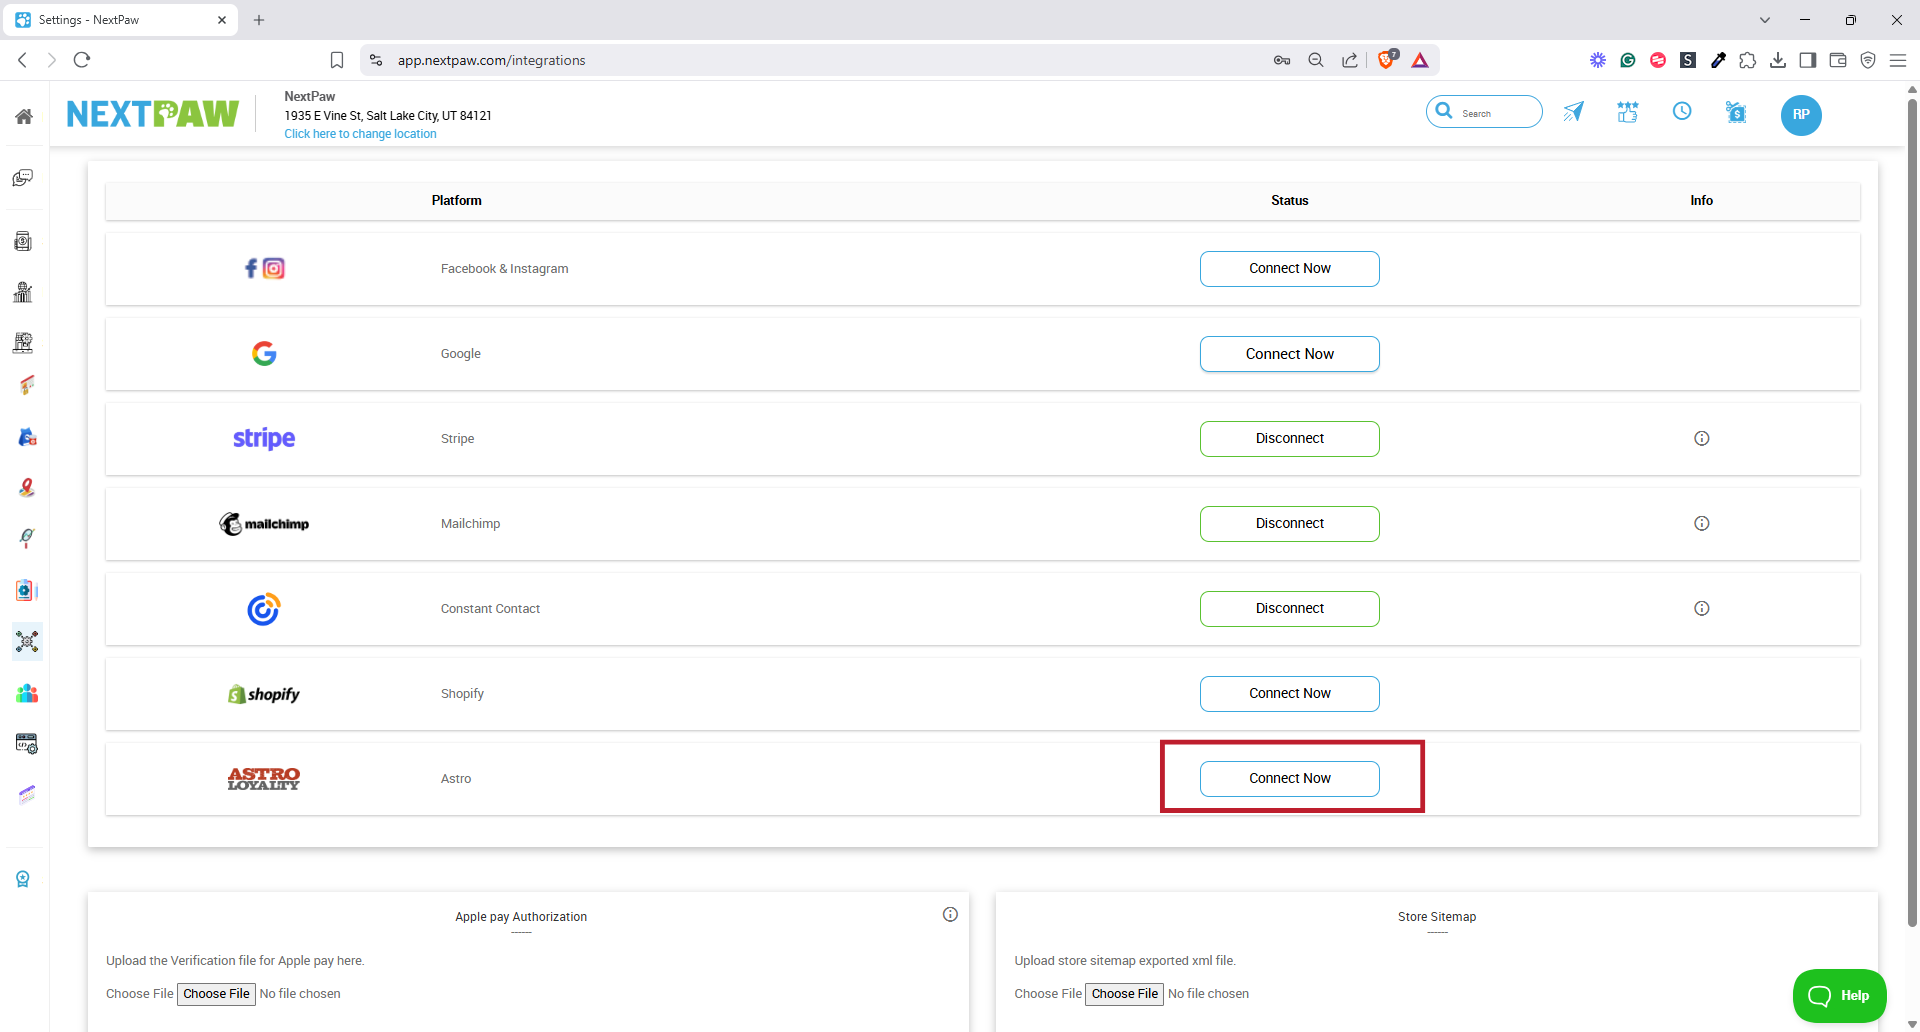
Task: Click the 'Constant Contact' platform name
Action: pos(490,608)
